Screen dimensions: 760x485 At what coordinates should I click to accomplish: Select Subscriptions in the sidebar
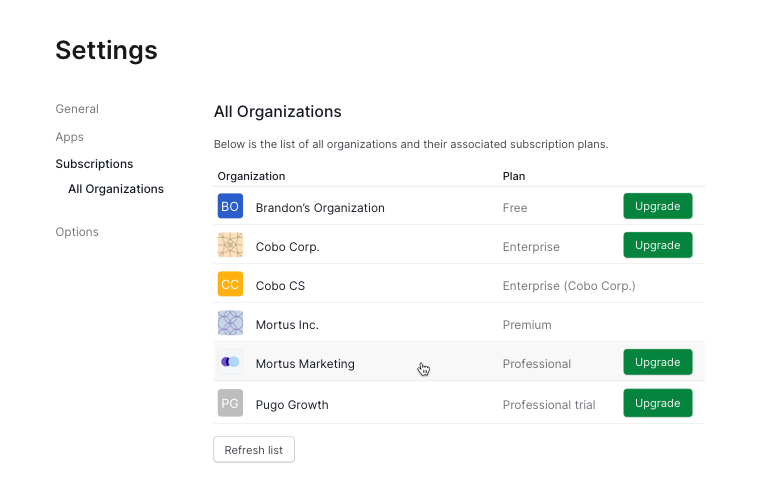pos(94,164)
